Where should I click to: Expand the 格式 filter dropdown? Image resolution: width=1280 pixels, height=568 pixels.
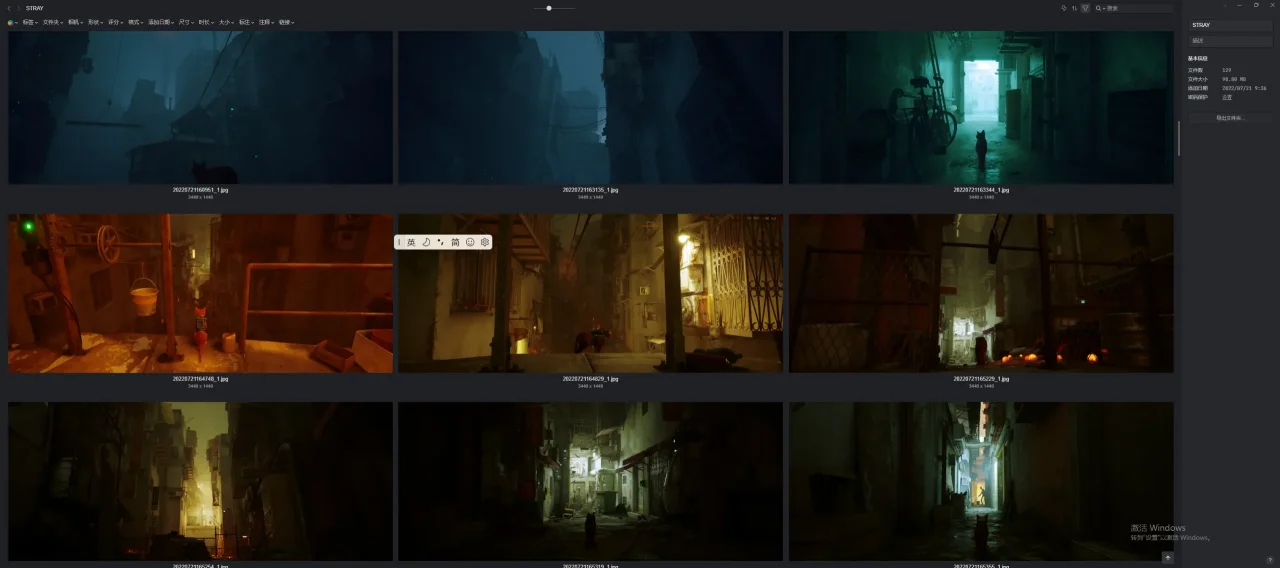(x=136, y=22)
